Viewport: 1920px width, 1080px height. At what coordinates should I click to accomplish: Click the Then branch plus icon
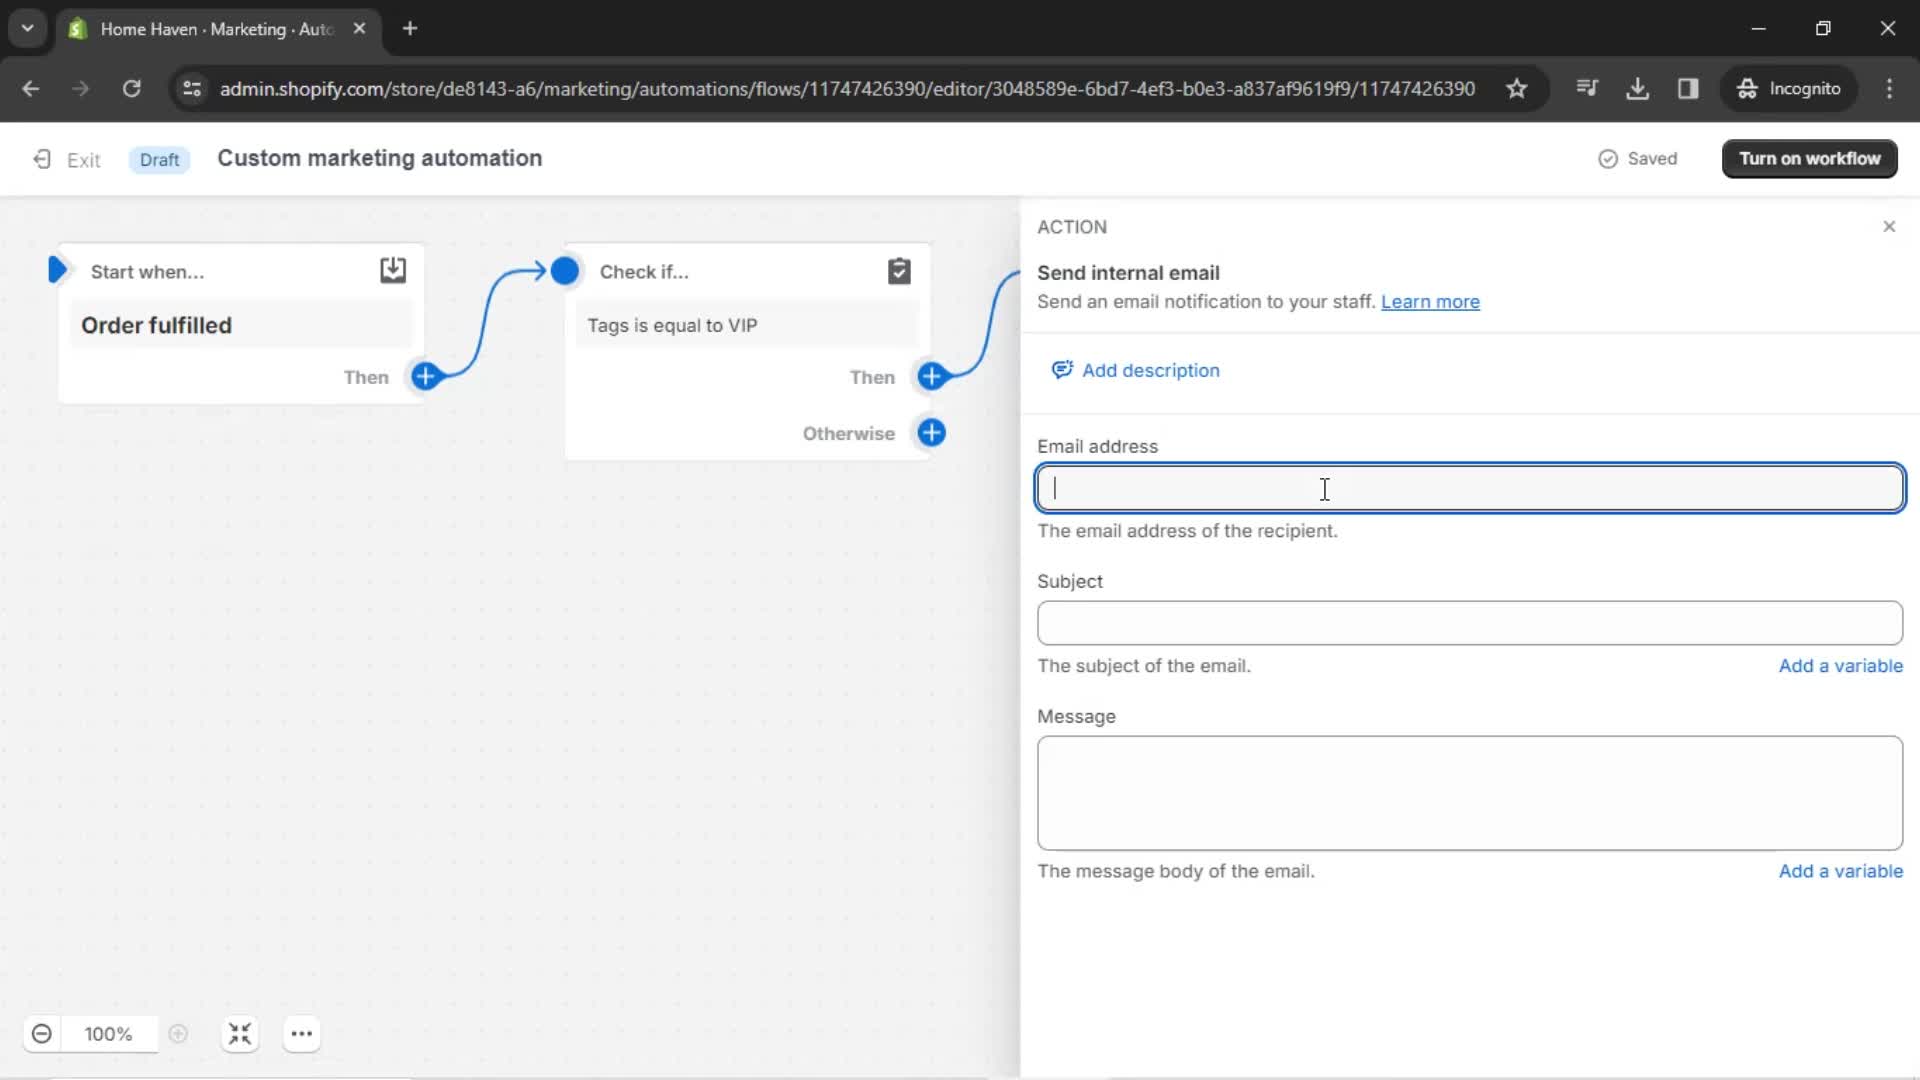click(x=934, y=377)
